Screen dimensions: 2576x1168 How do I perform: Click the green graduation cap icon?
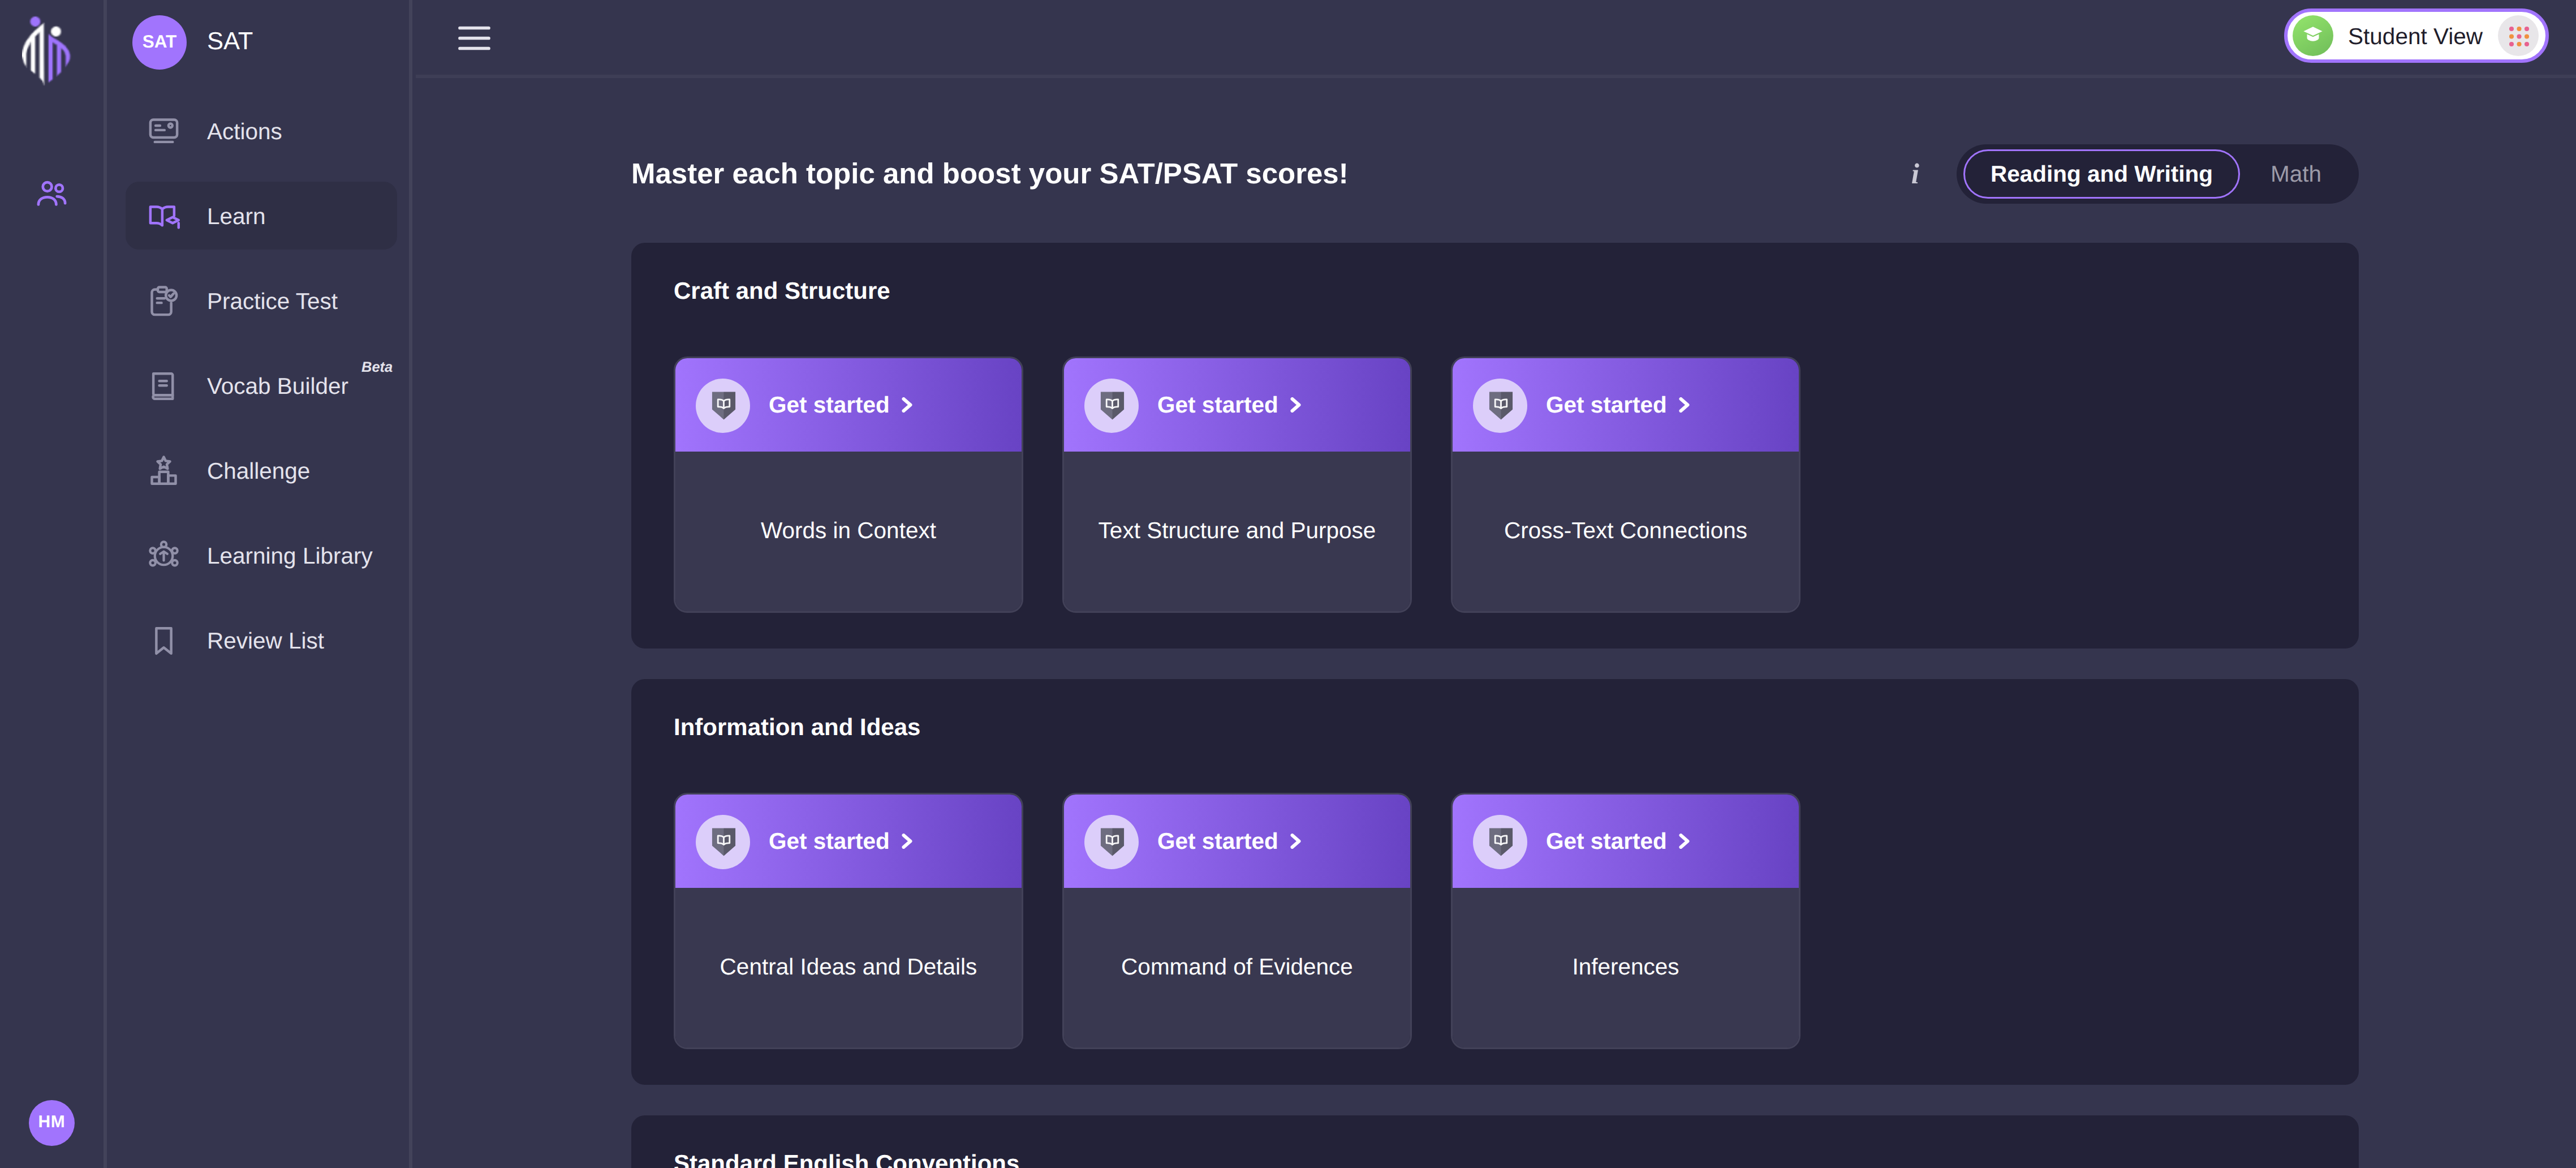(2313, 36)
